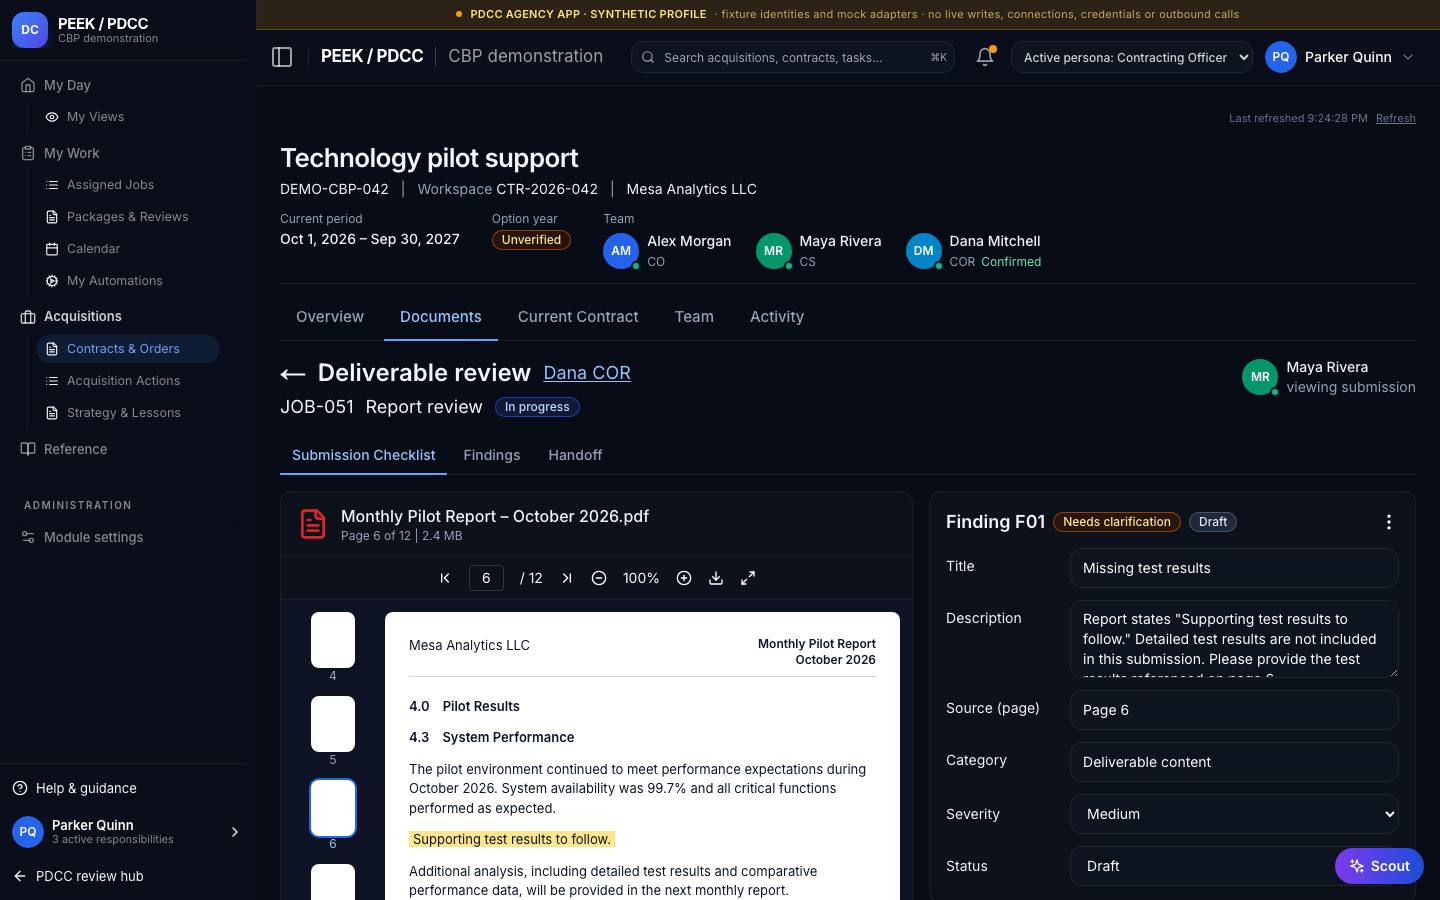1440x900 pixels.
Task: Open Finding F01 more options menu
Action: pos(1388,522)
